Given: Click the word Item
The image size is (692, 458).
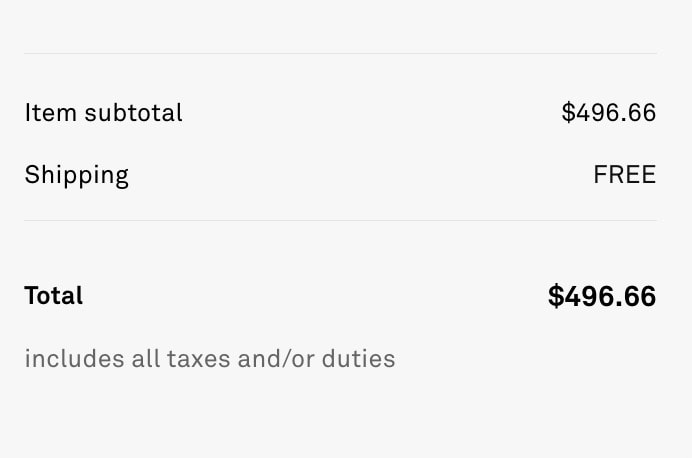Looking at the screenshot, I should click(50, 113).
